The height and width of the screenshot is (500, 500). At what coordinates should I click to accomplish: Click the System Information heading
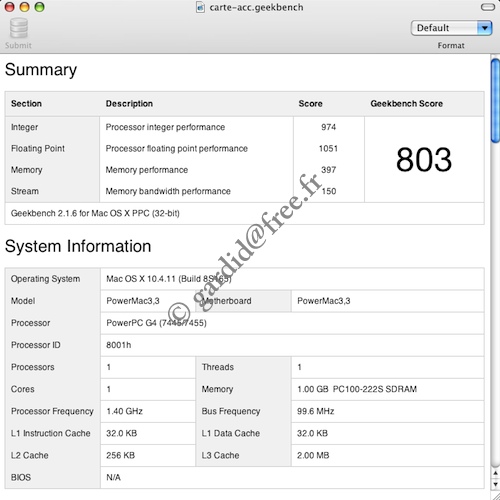pyautogui.click(x=78, y=246)
